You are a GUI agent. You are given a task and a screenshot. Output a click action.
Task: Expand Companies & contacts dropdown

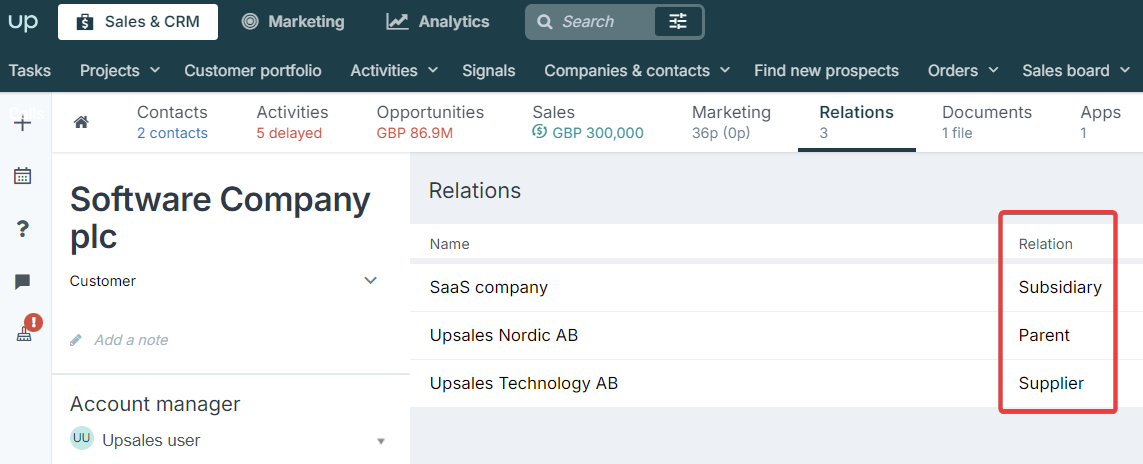pyautogui.click(x=637, y=71)
